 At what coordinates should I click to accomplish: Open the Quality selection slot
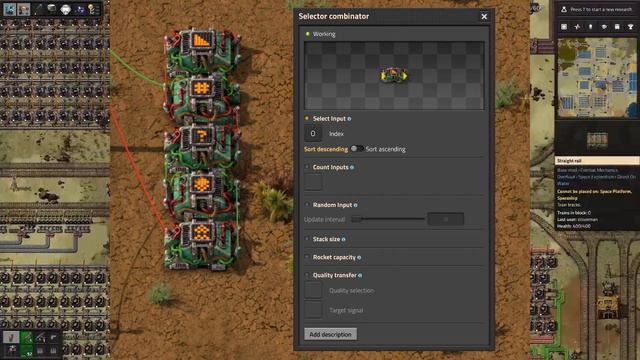(x=313, y=291)
